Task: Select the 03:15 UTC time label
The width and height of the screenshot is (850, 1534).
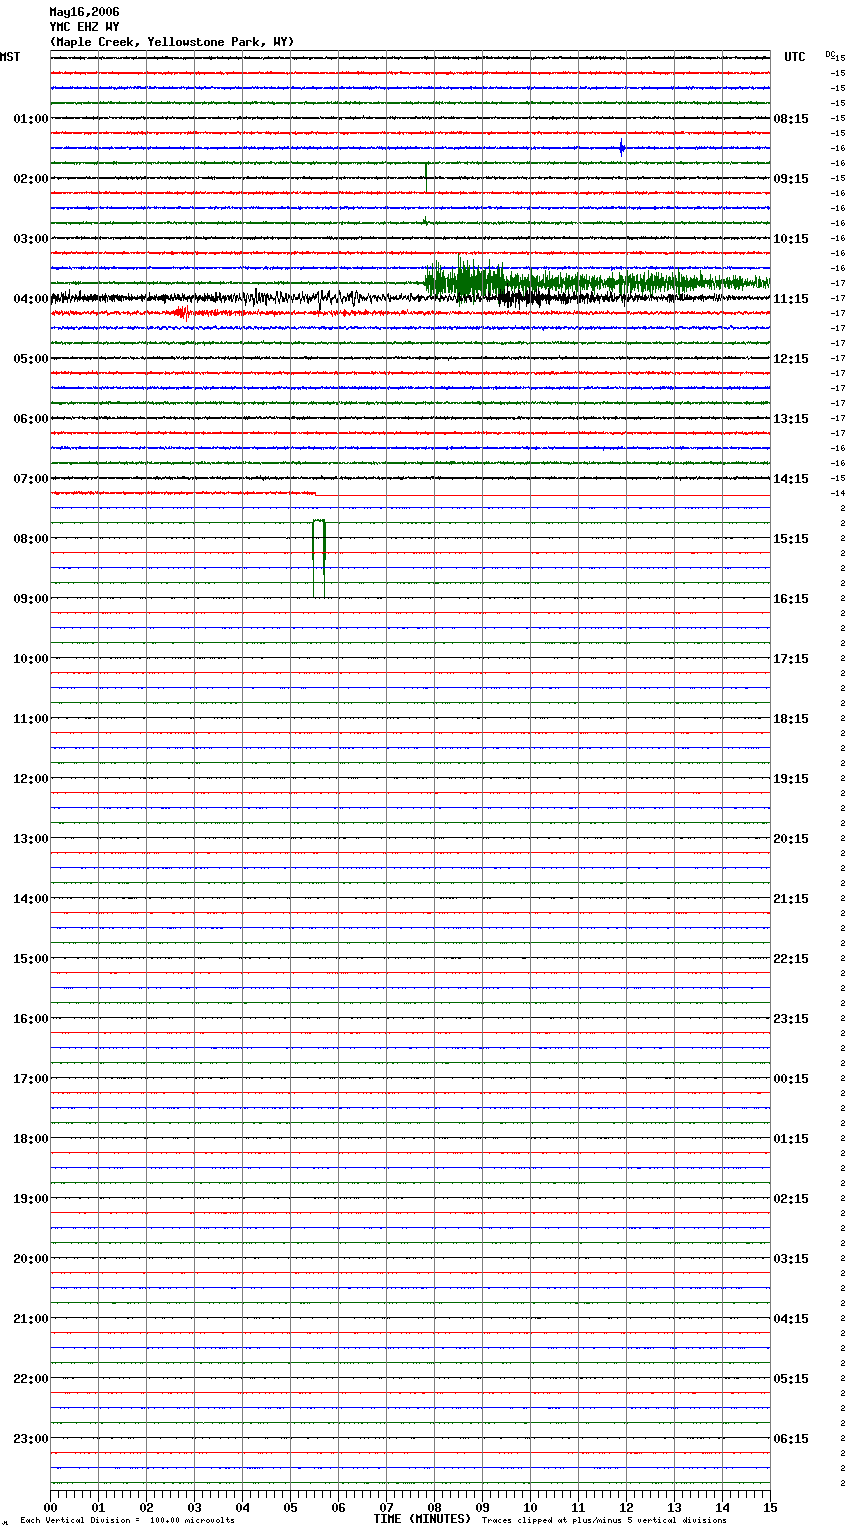Action: pyautogui.click(x=791, y=1259)
